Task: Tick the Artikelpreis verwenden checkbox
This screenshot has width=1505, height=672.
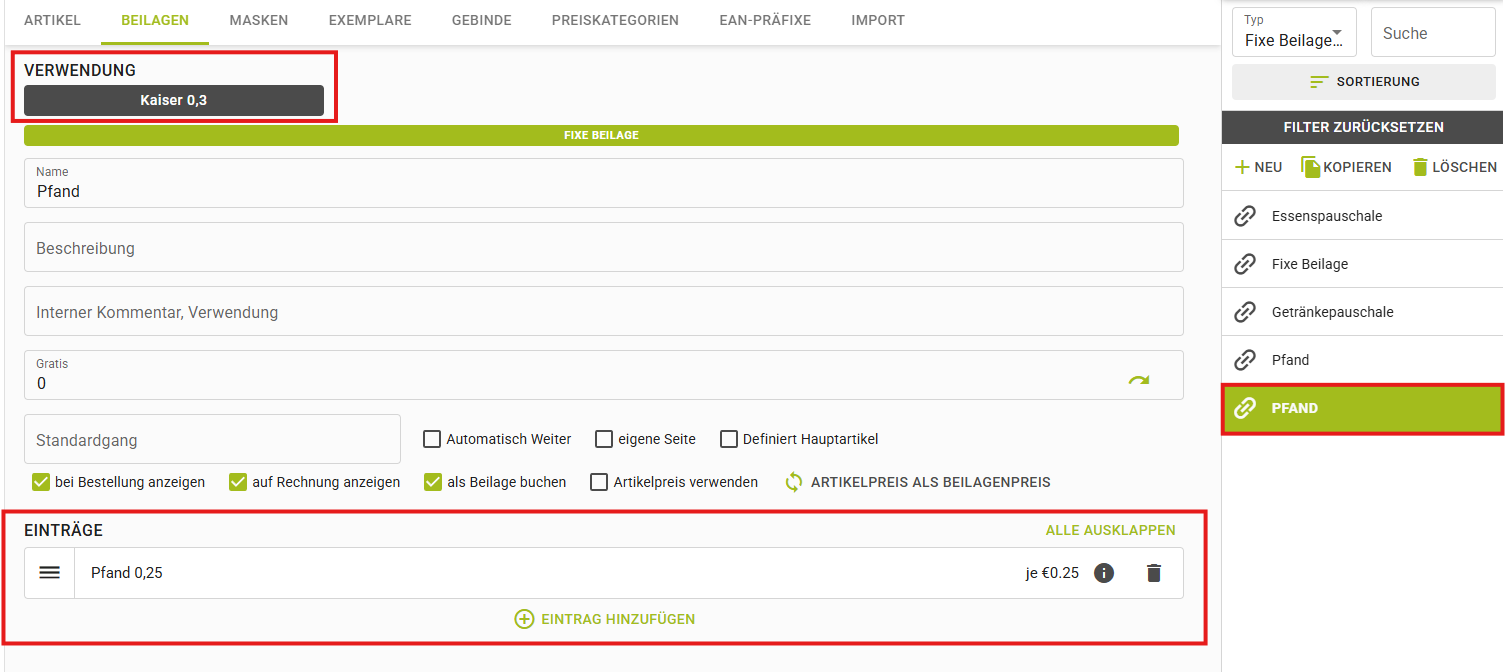Action: pyautogui.click(x=599, y=482)
